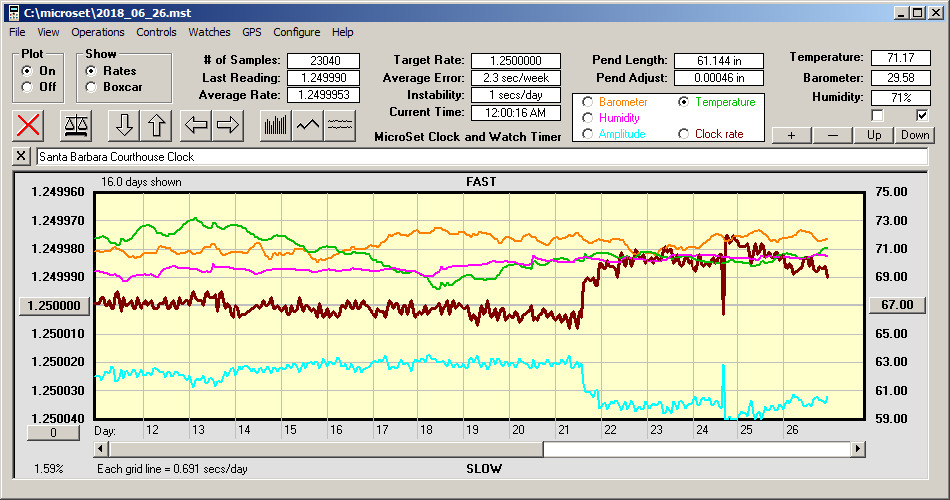Viewport: 950px width, 500px height.
Task: Click the Pend Adjust field
Action: click(x=719, y=78)
